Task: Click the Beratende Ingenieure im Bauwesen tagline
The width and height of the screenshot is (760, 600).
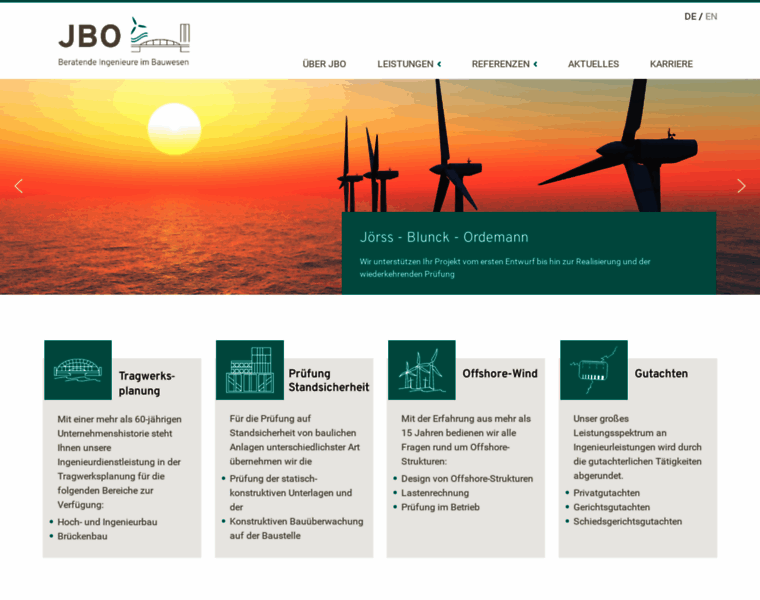Action: 124,62
